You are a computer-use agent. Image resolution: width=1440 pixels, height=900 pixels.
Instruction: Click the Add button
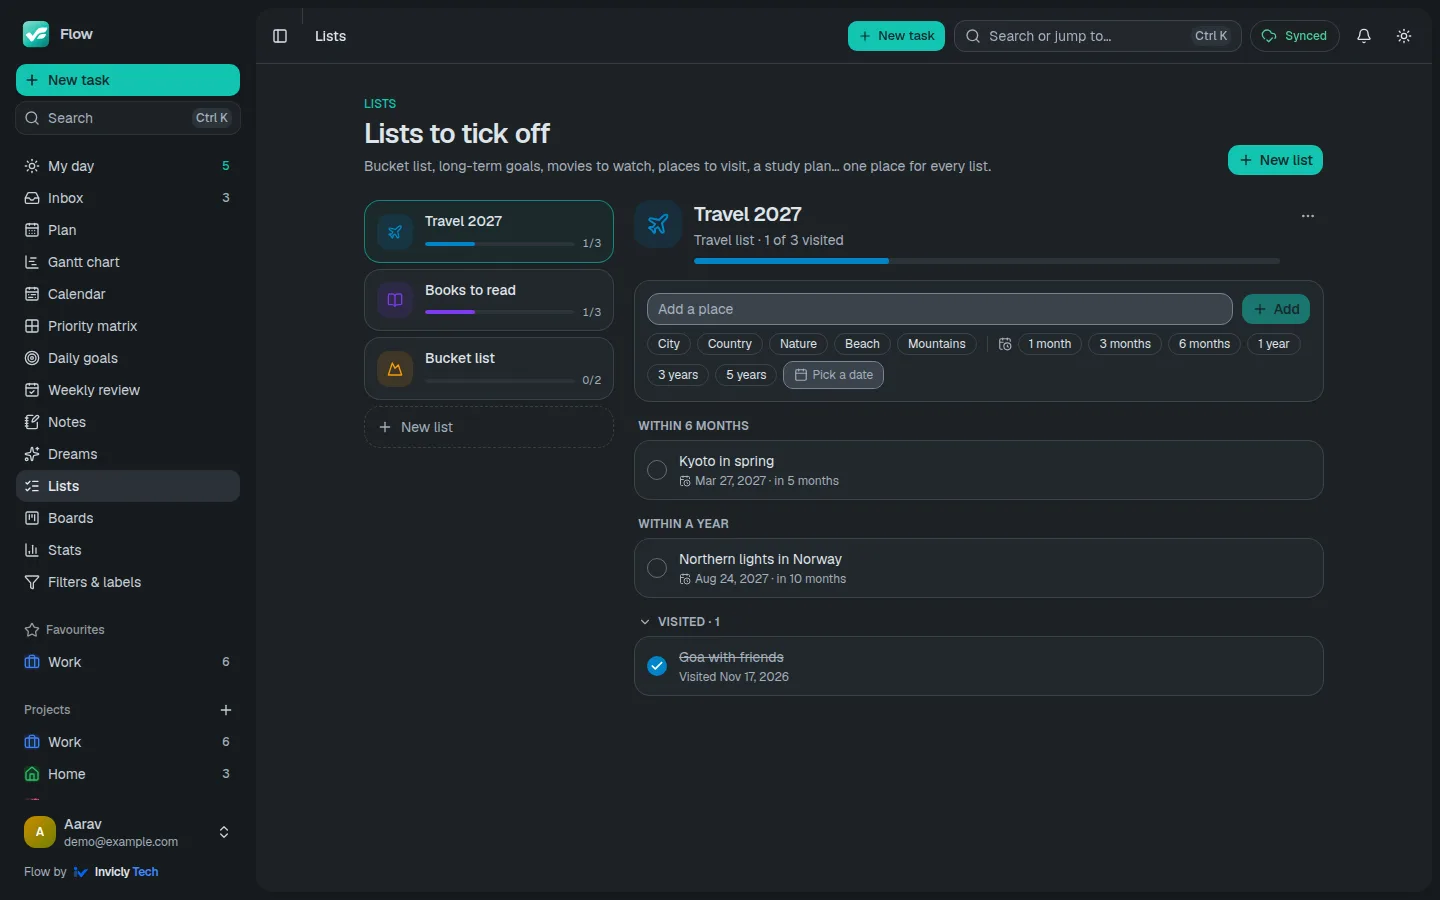(x=1276, y=309)
